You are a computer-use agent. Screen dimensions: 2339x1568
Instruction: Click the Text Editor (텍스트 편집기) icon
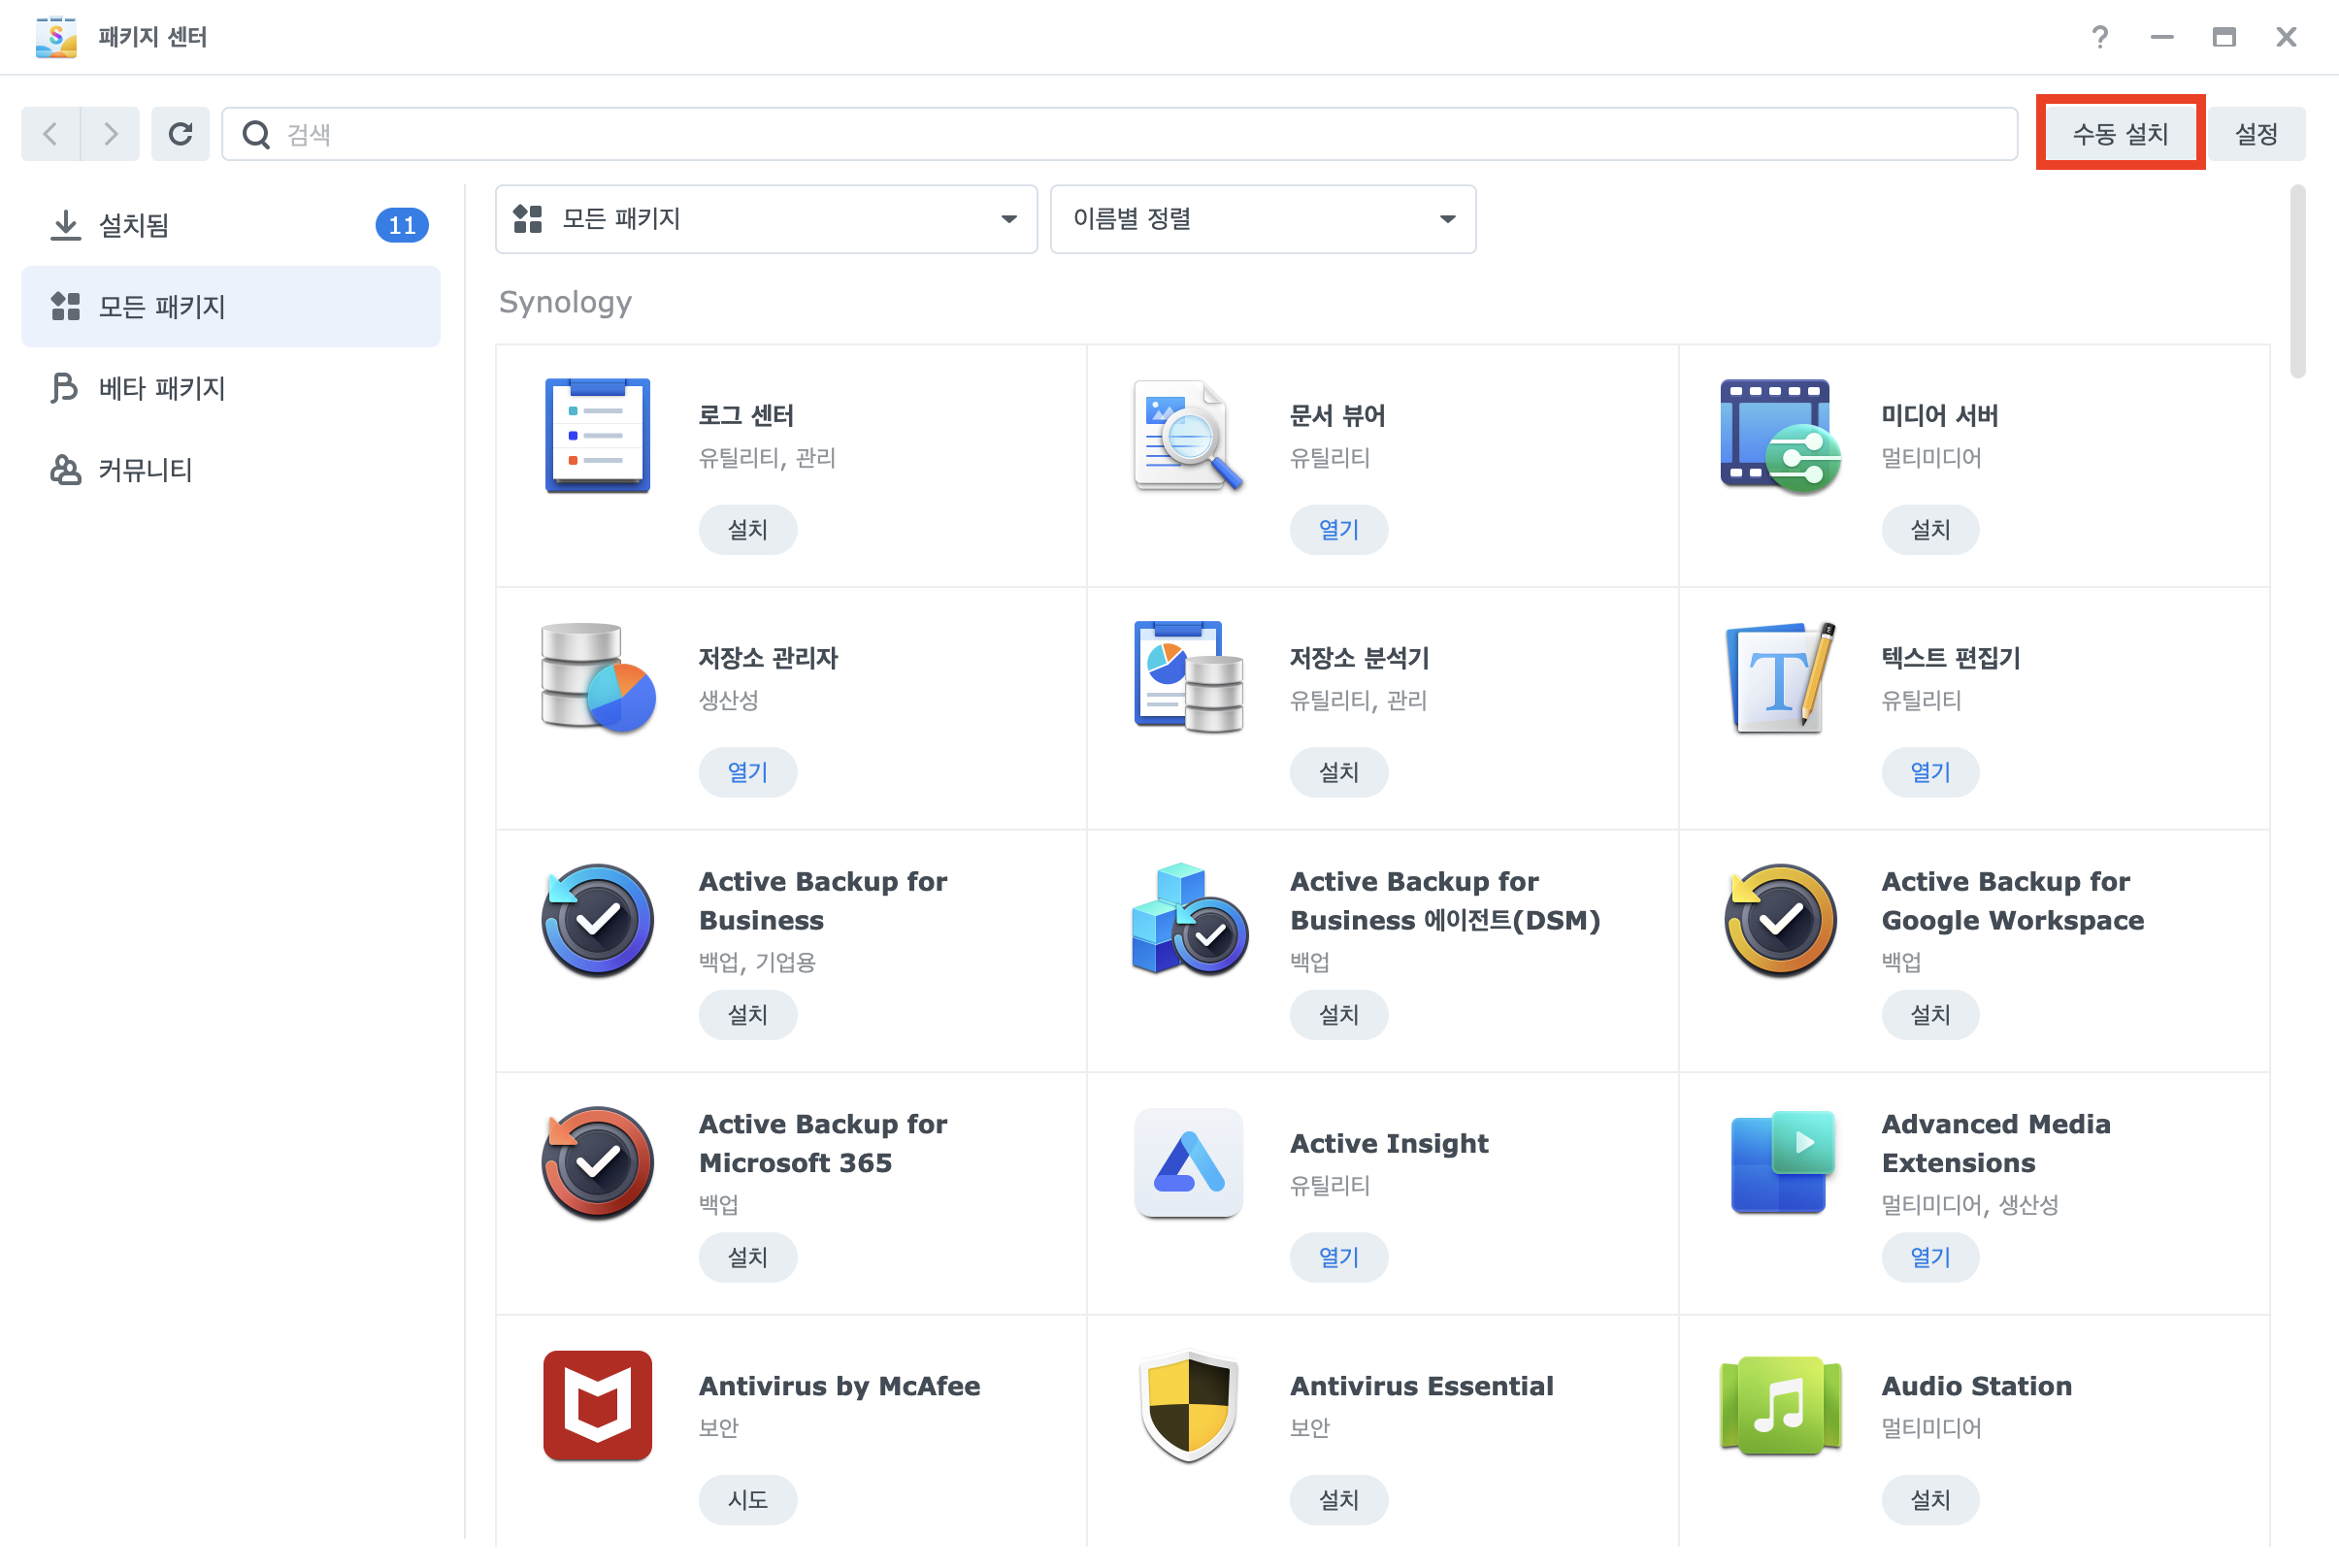pos(1779,677)
